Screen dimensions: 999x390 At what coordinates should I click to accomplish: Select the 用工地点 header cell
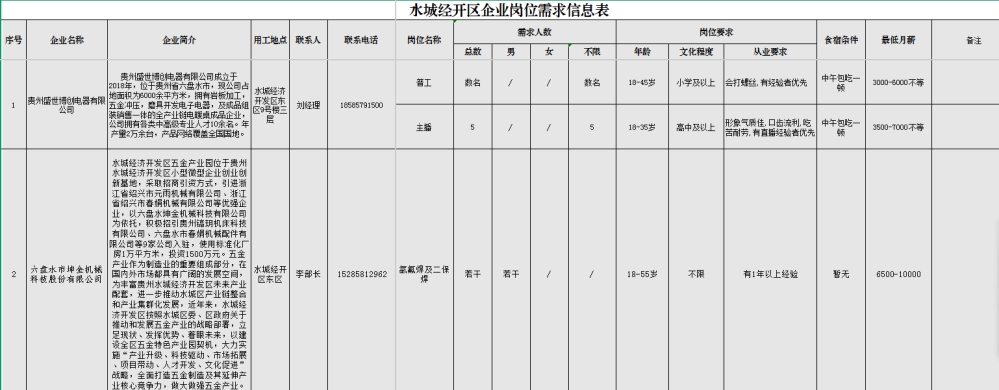coord(270,40)
